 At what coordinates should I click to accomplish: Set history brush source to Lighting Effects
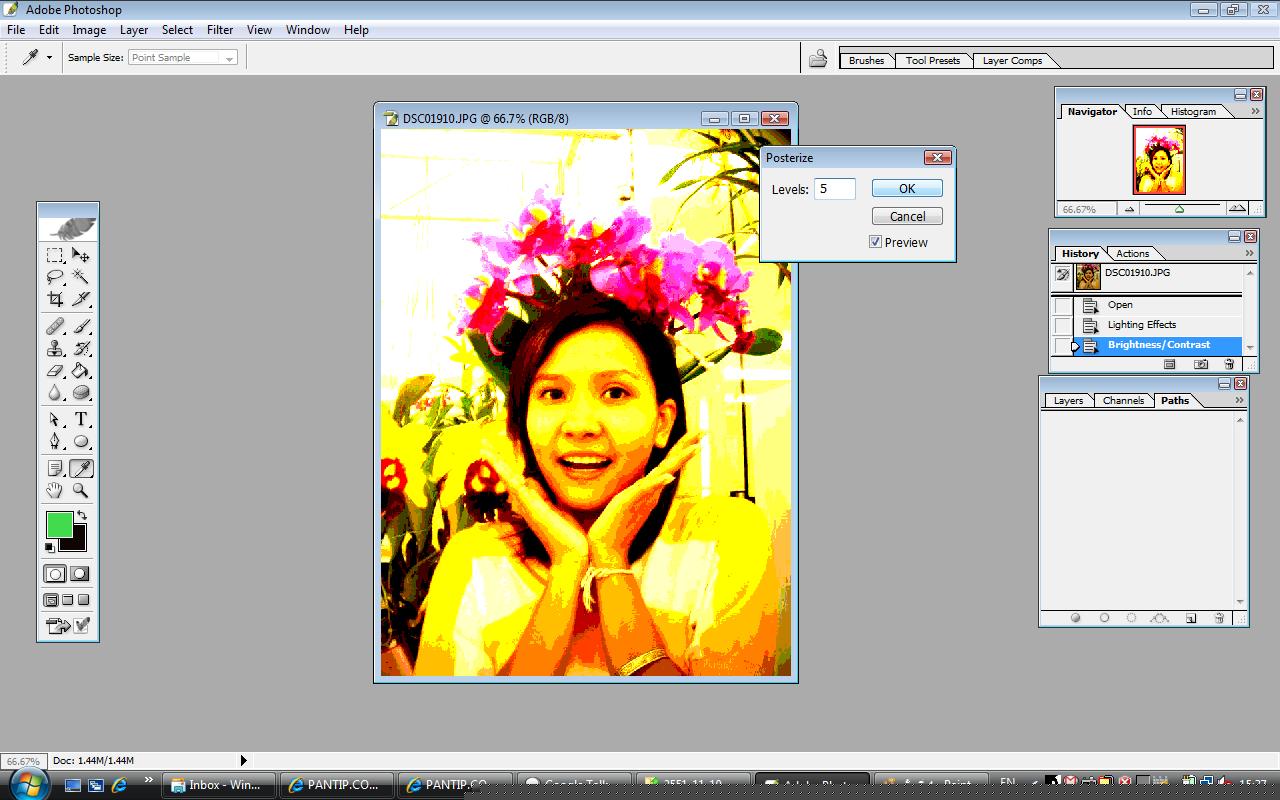(1063, 325)
